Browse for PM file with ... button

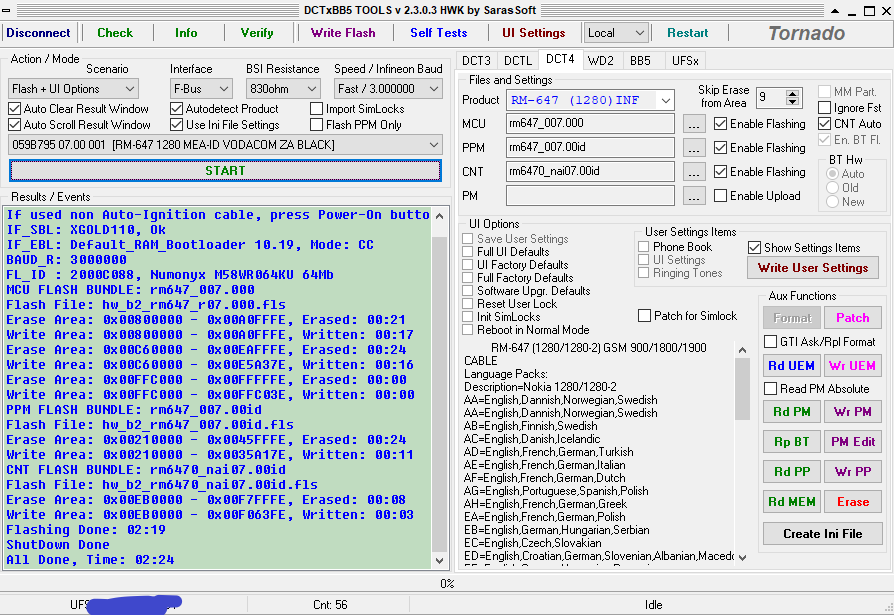(693, 196)
